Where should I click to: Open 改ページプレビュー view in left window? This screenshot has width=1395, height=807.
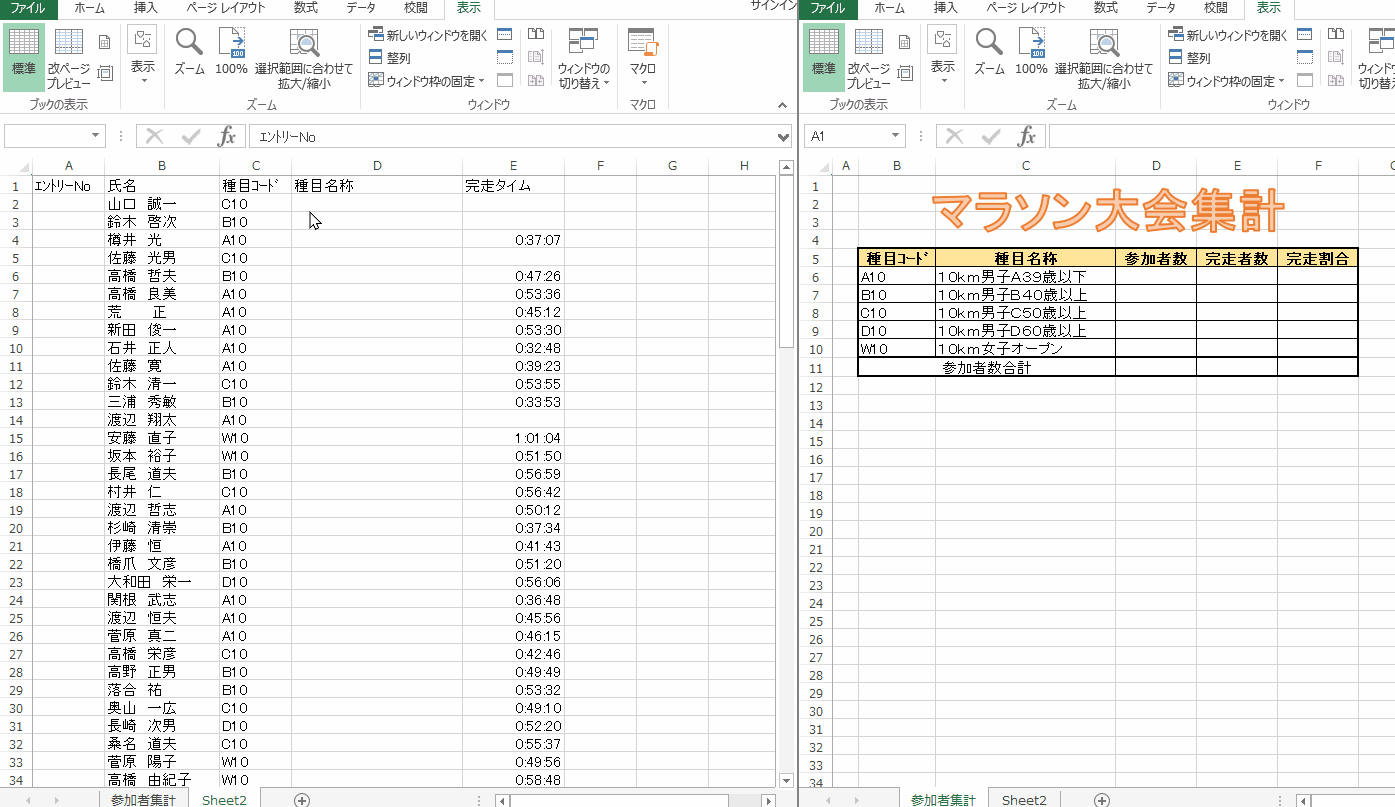click(x=68, y=58)
